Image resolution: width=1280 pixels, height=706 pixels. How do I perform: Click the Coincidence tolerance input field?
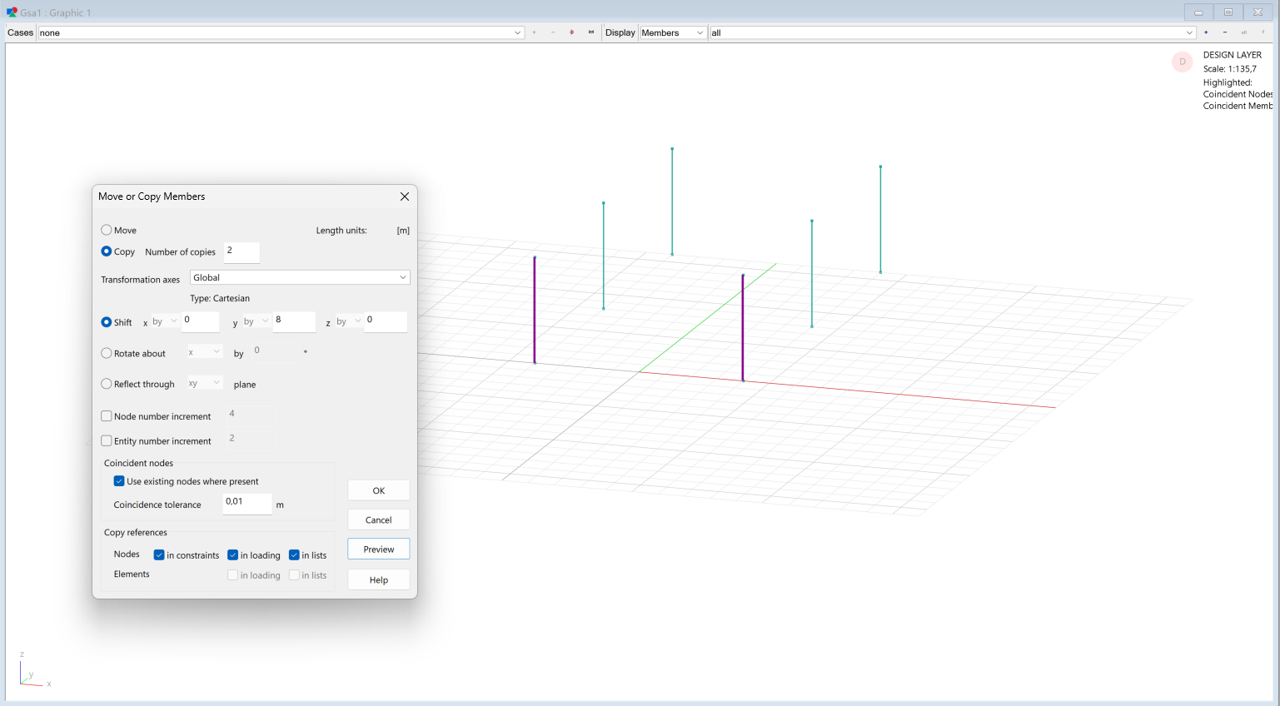coord(246,503)
